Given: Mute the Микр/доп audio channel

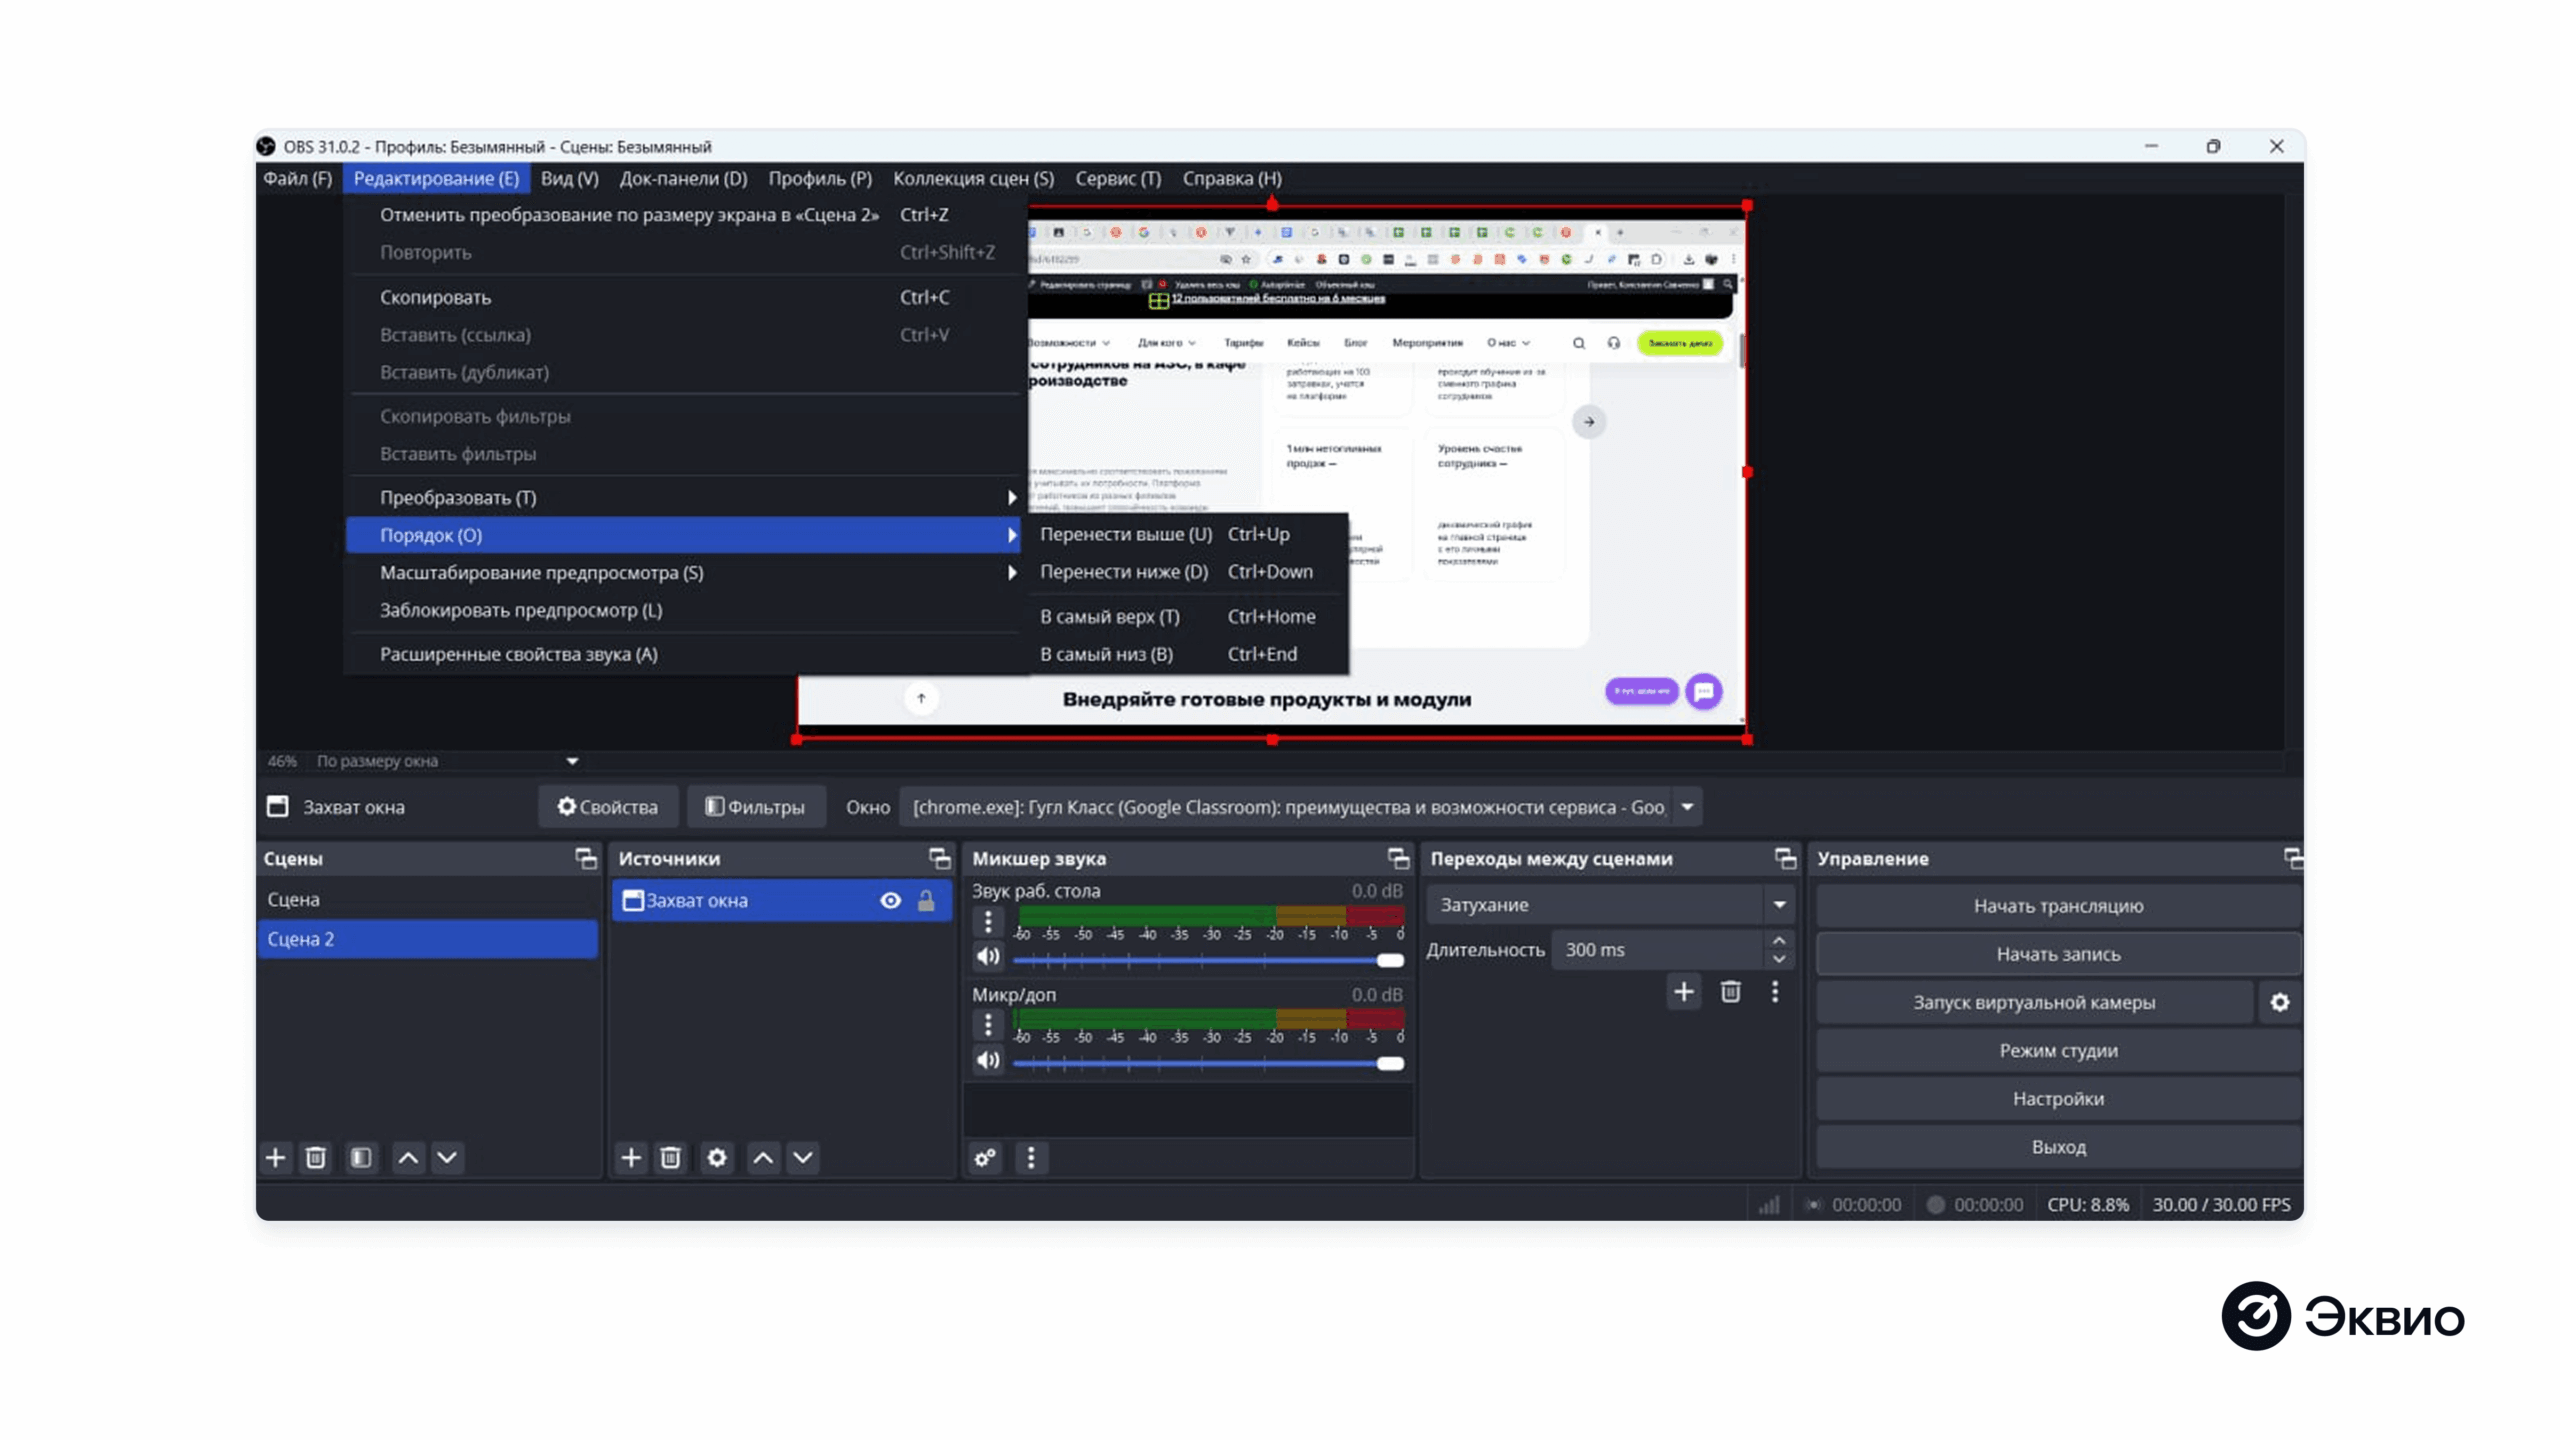Looking at the screenshot, I should click(988, 1060).
